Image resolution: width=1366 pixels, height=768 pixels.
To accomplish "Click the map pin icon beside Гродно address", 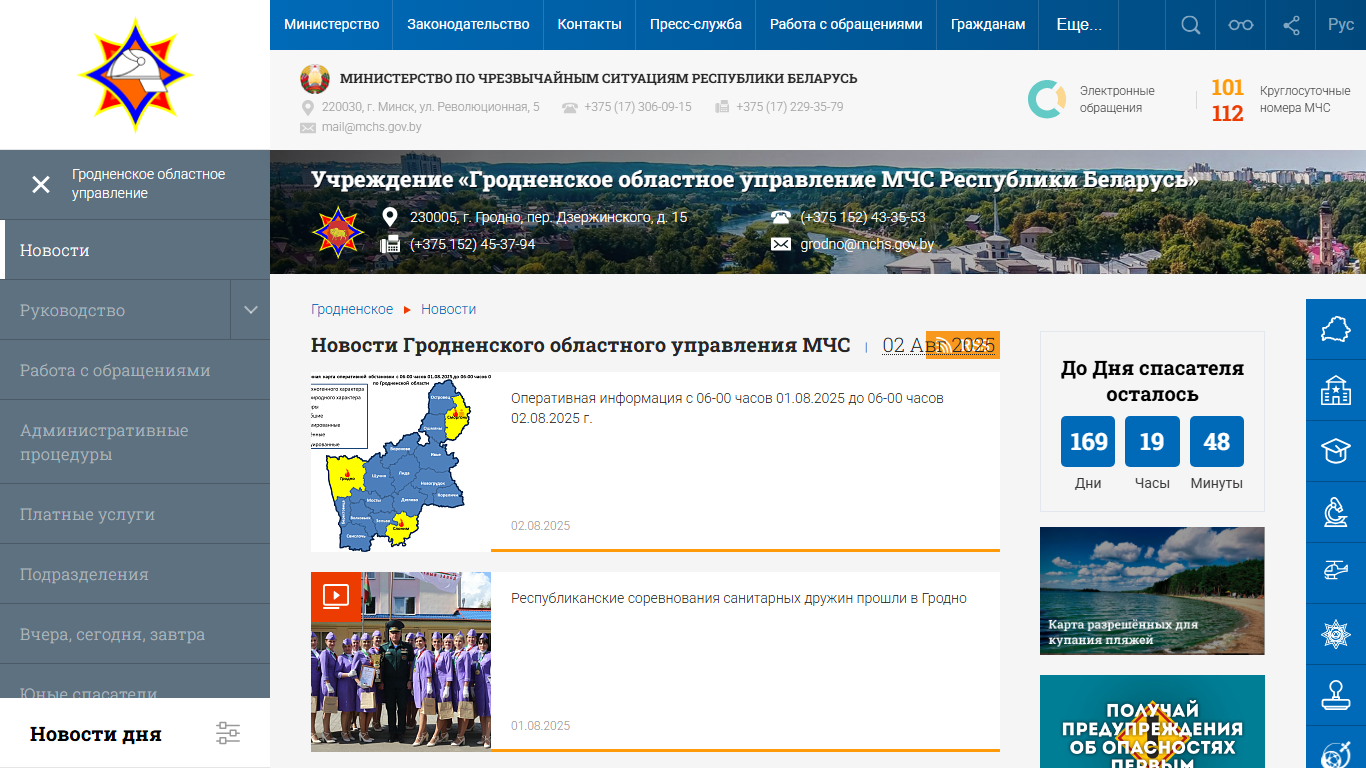I will tap(390, 217).
